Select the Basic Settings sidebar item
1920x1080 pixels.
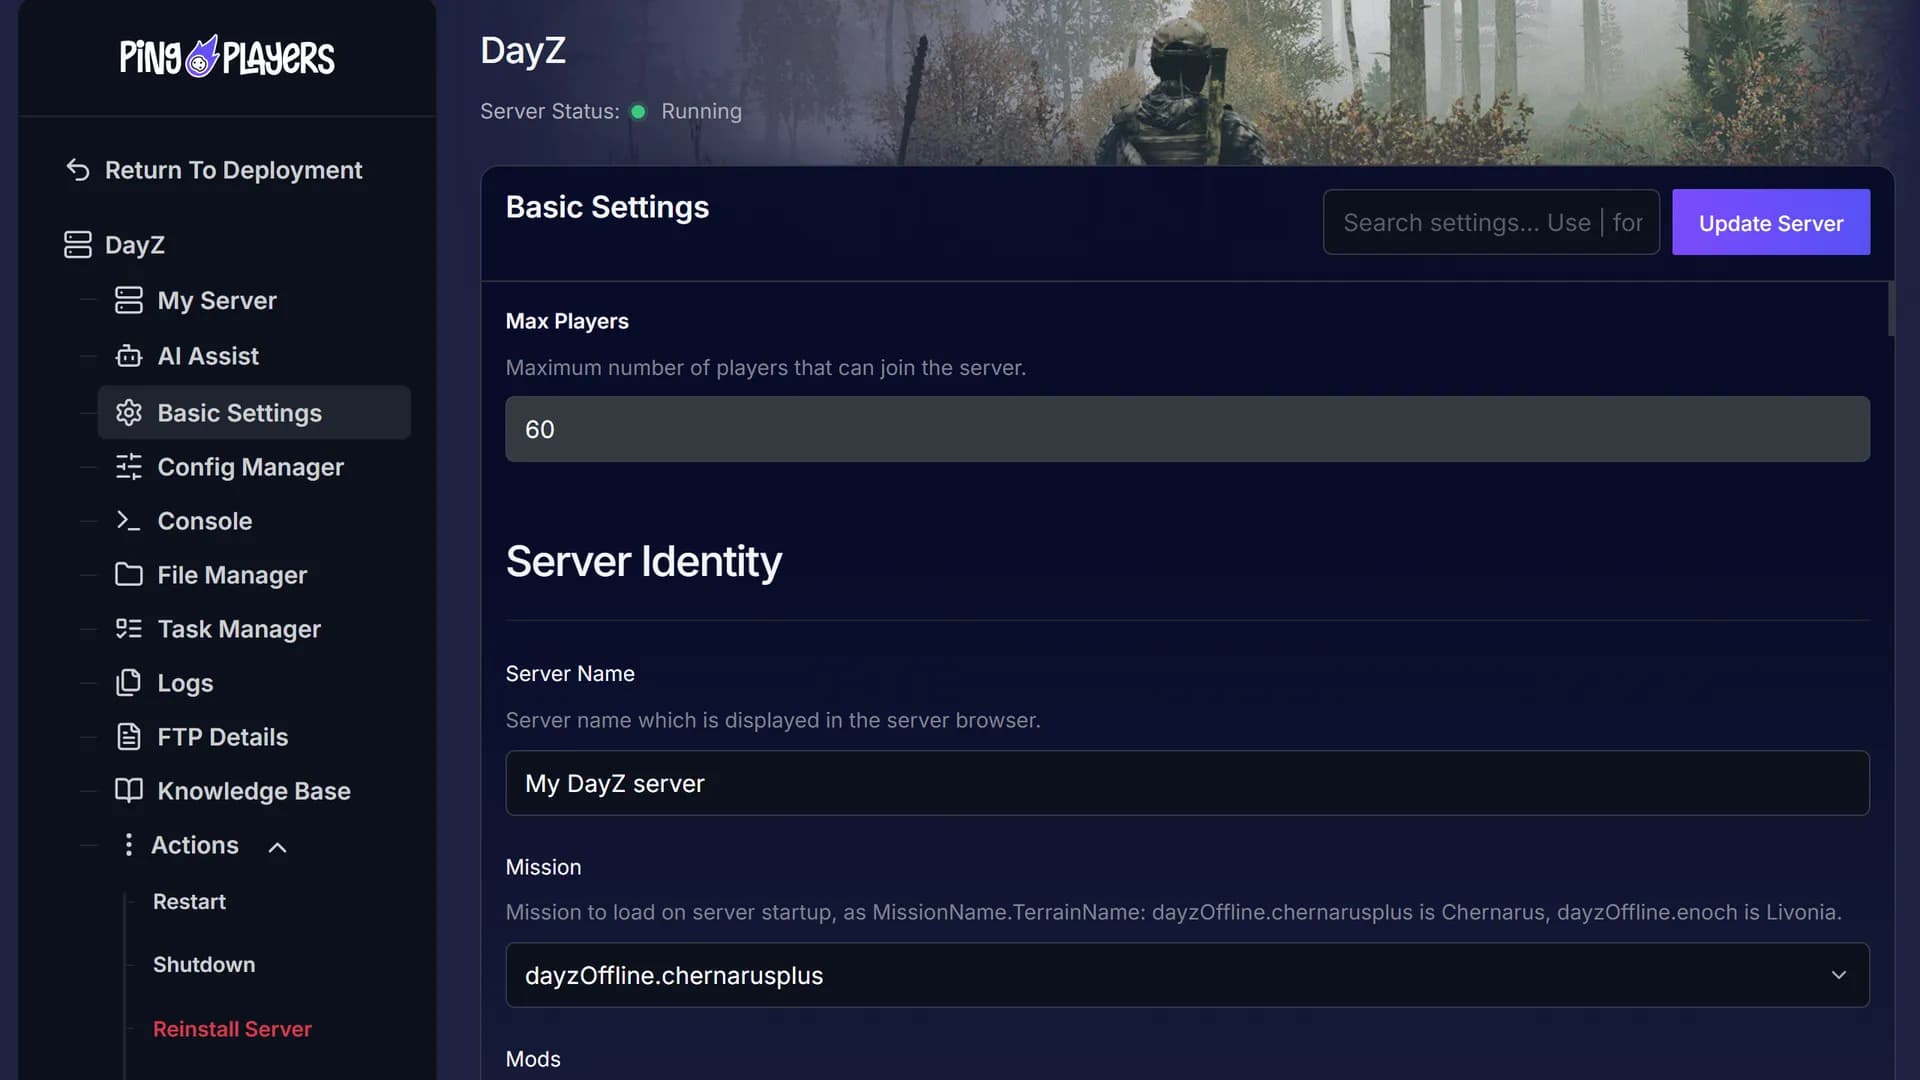254,413
